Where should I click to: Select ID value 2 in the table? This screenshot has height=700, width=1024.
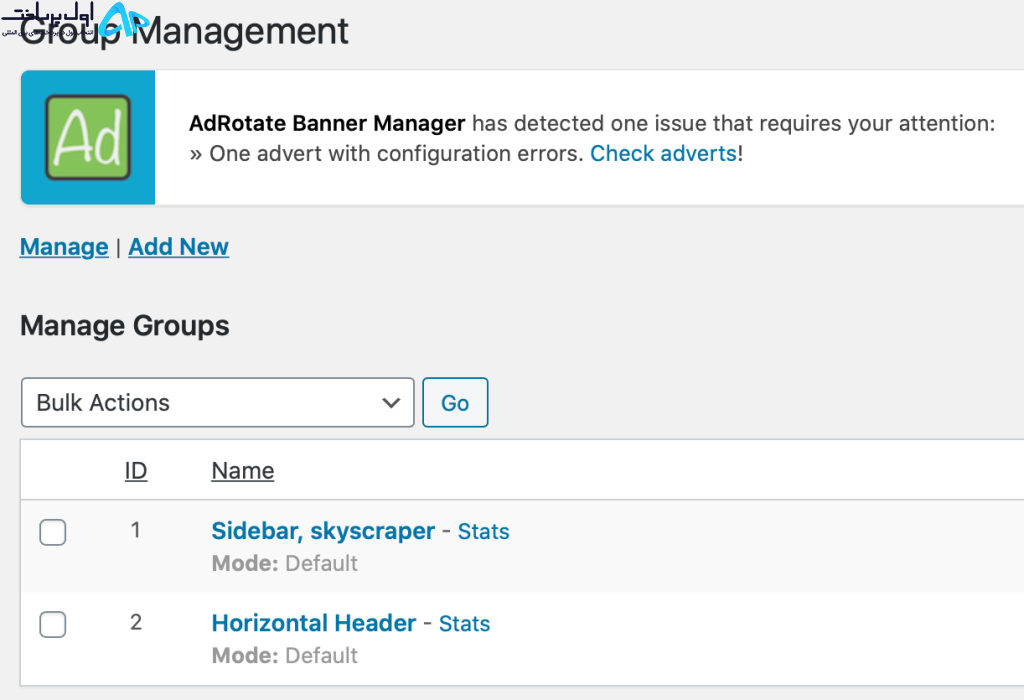point(136,622)
